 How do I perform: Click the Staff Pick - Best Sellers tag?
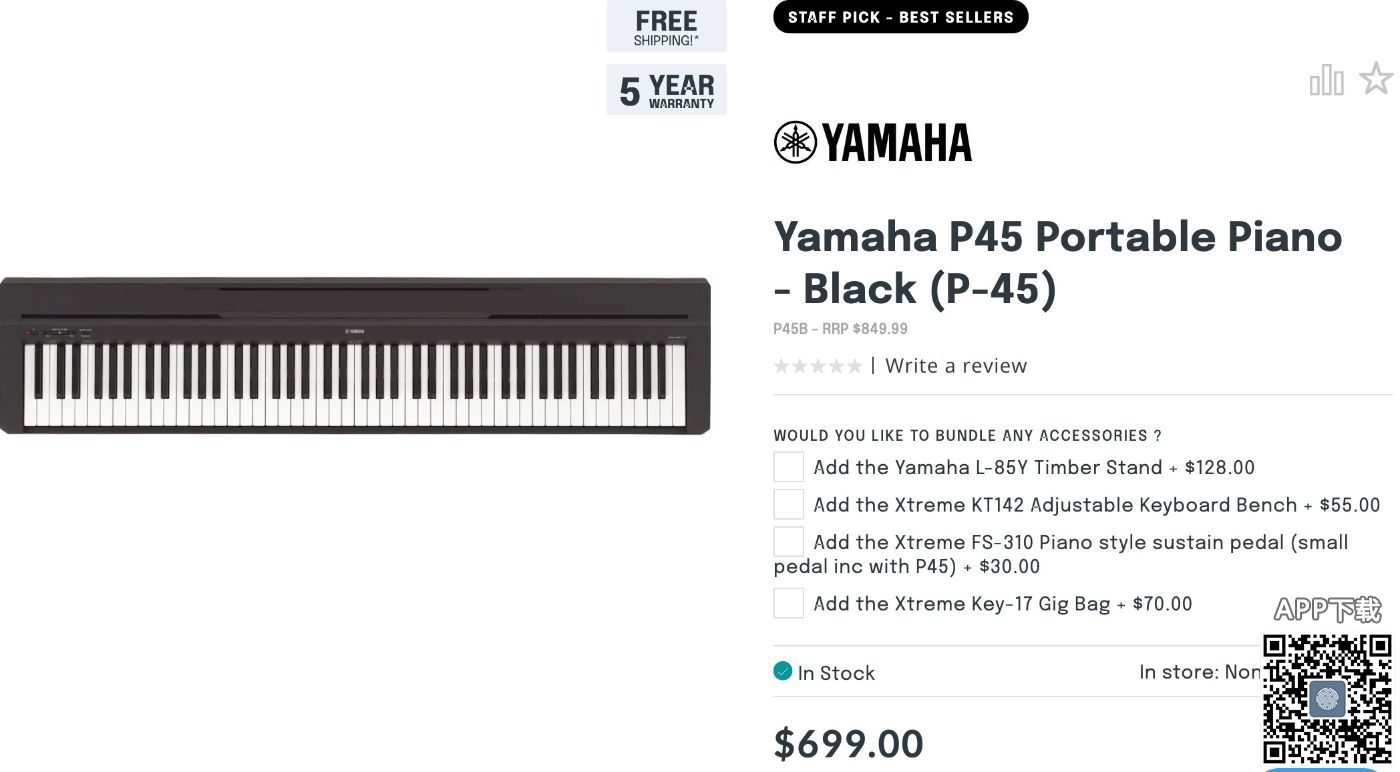(x=900, y=17)
